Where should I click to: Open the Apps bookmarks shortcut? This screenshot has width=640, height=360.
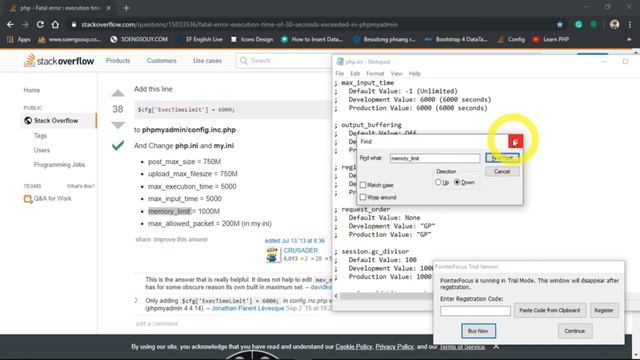[x=19, y=40]
